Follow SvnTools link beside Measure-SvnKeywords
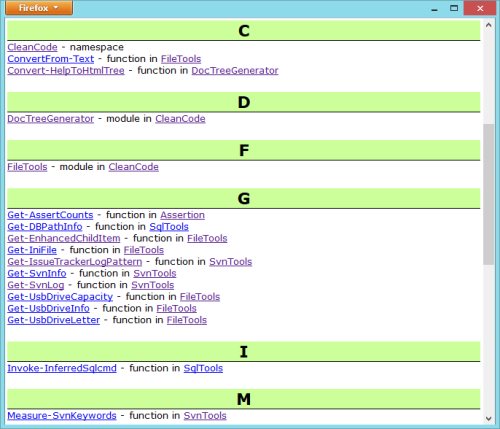Image resolution: width=500 pixels, height=429 pixels. 205,416
